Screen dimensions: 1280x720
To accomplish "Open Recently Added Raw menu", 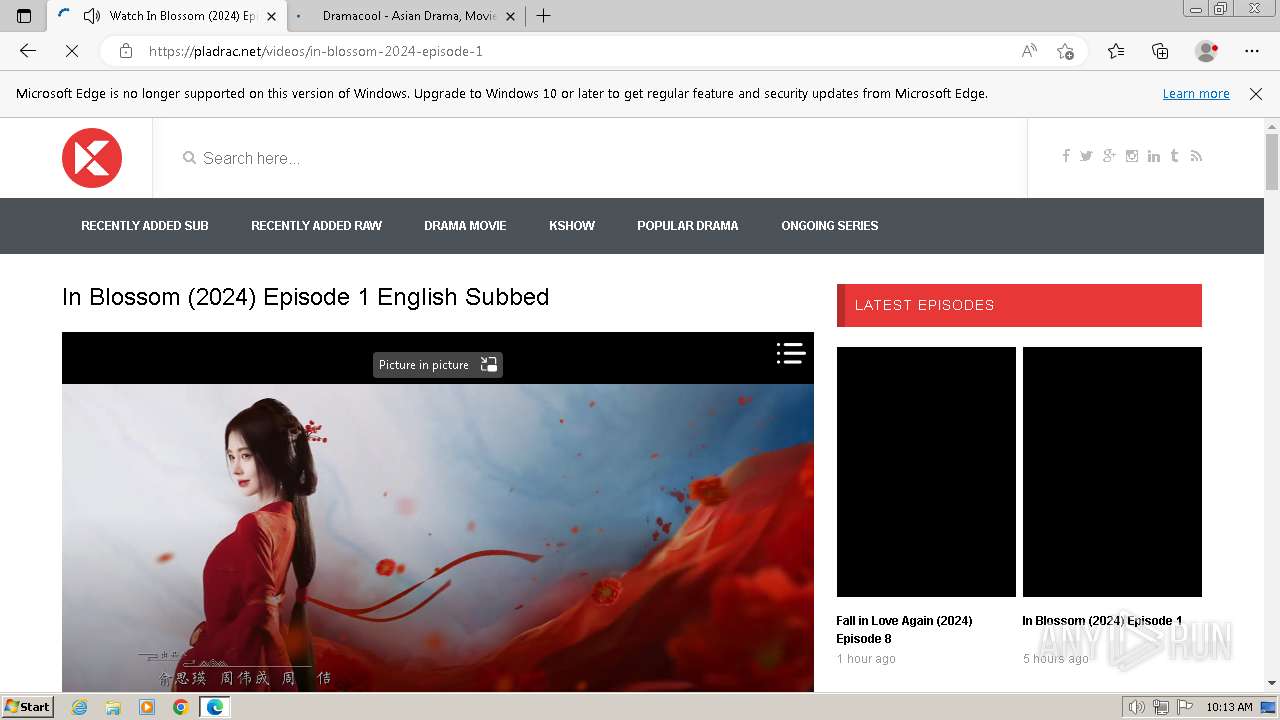I will pos(316,226).
